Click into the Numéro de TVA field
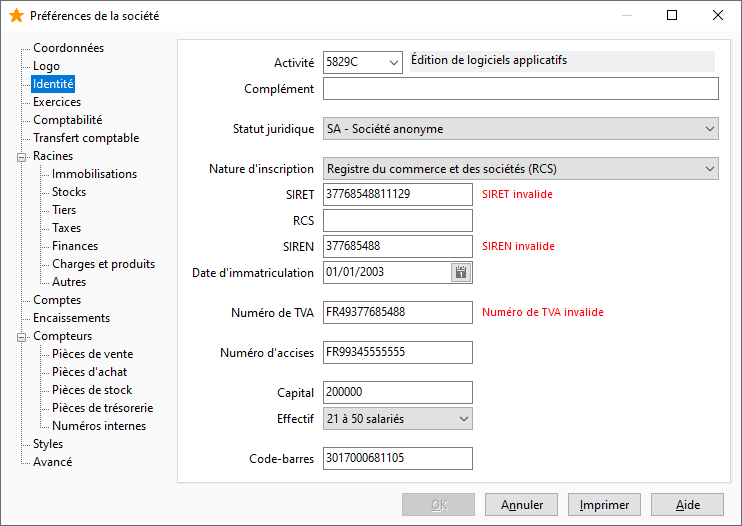742x526 pixels. pyautogui.click(x=398, y=312)
